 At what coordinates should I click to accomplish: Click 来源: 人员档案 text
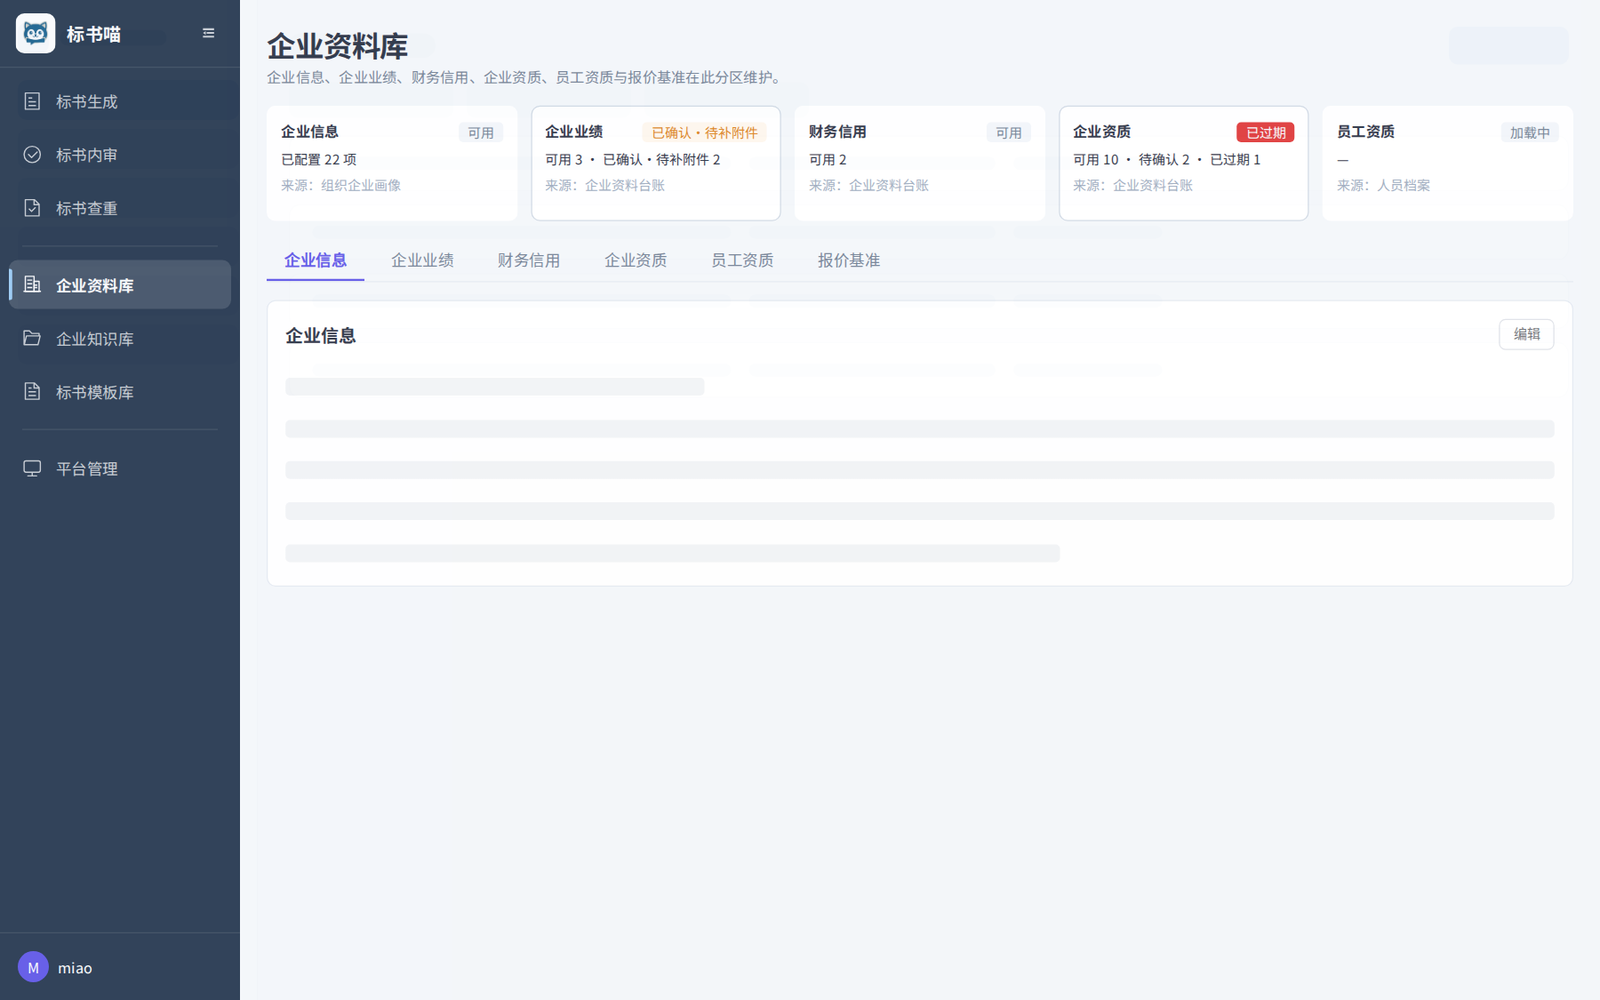pyautogui.click(x=1384, y=185)
